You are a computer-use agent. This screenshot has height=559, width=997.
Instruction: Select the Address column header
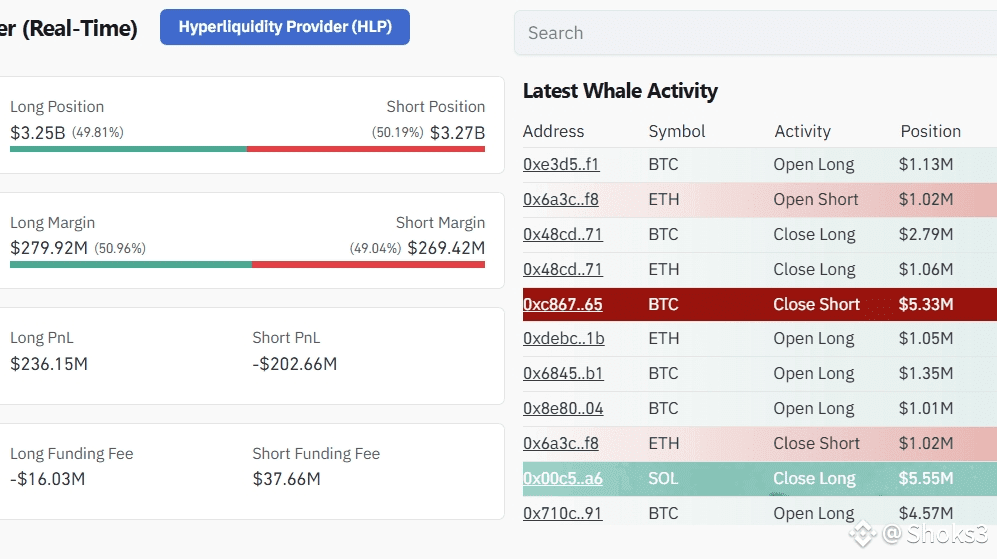point(553,132)
